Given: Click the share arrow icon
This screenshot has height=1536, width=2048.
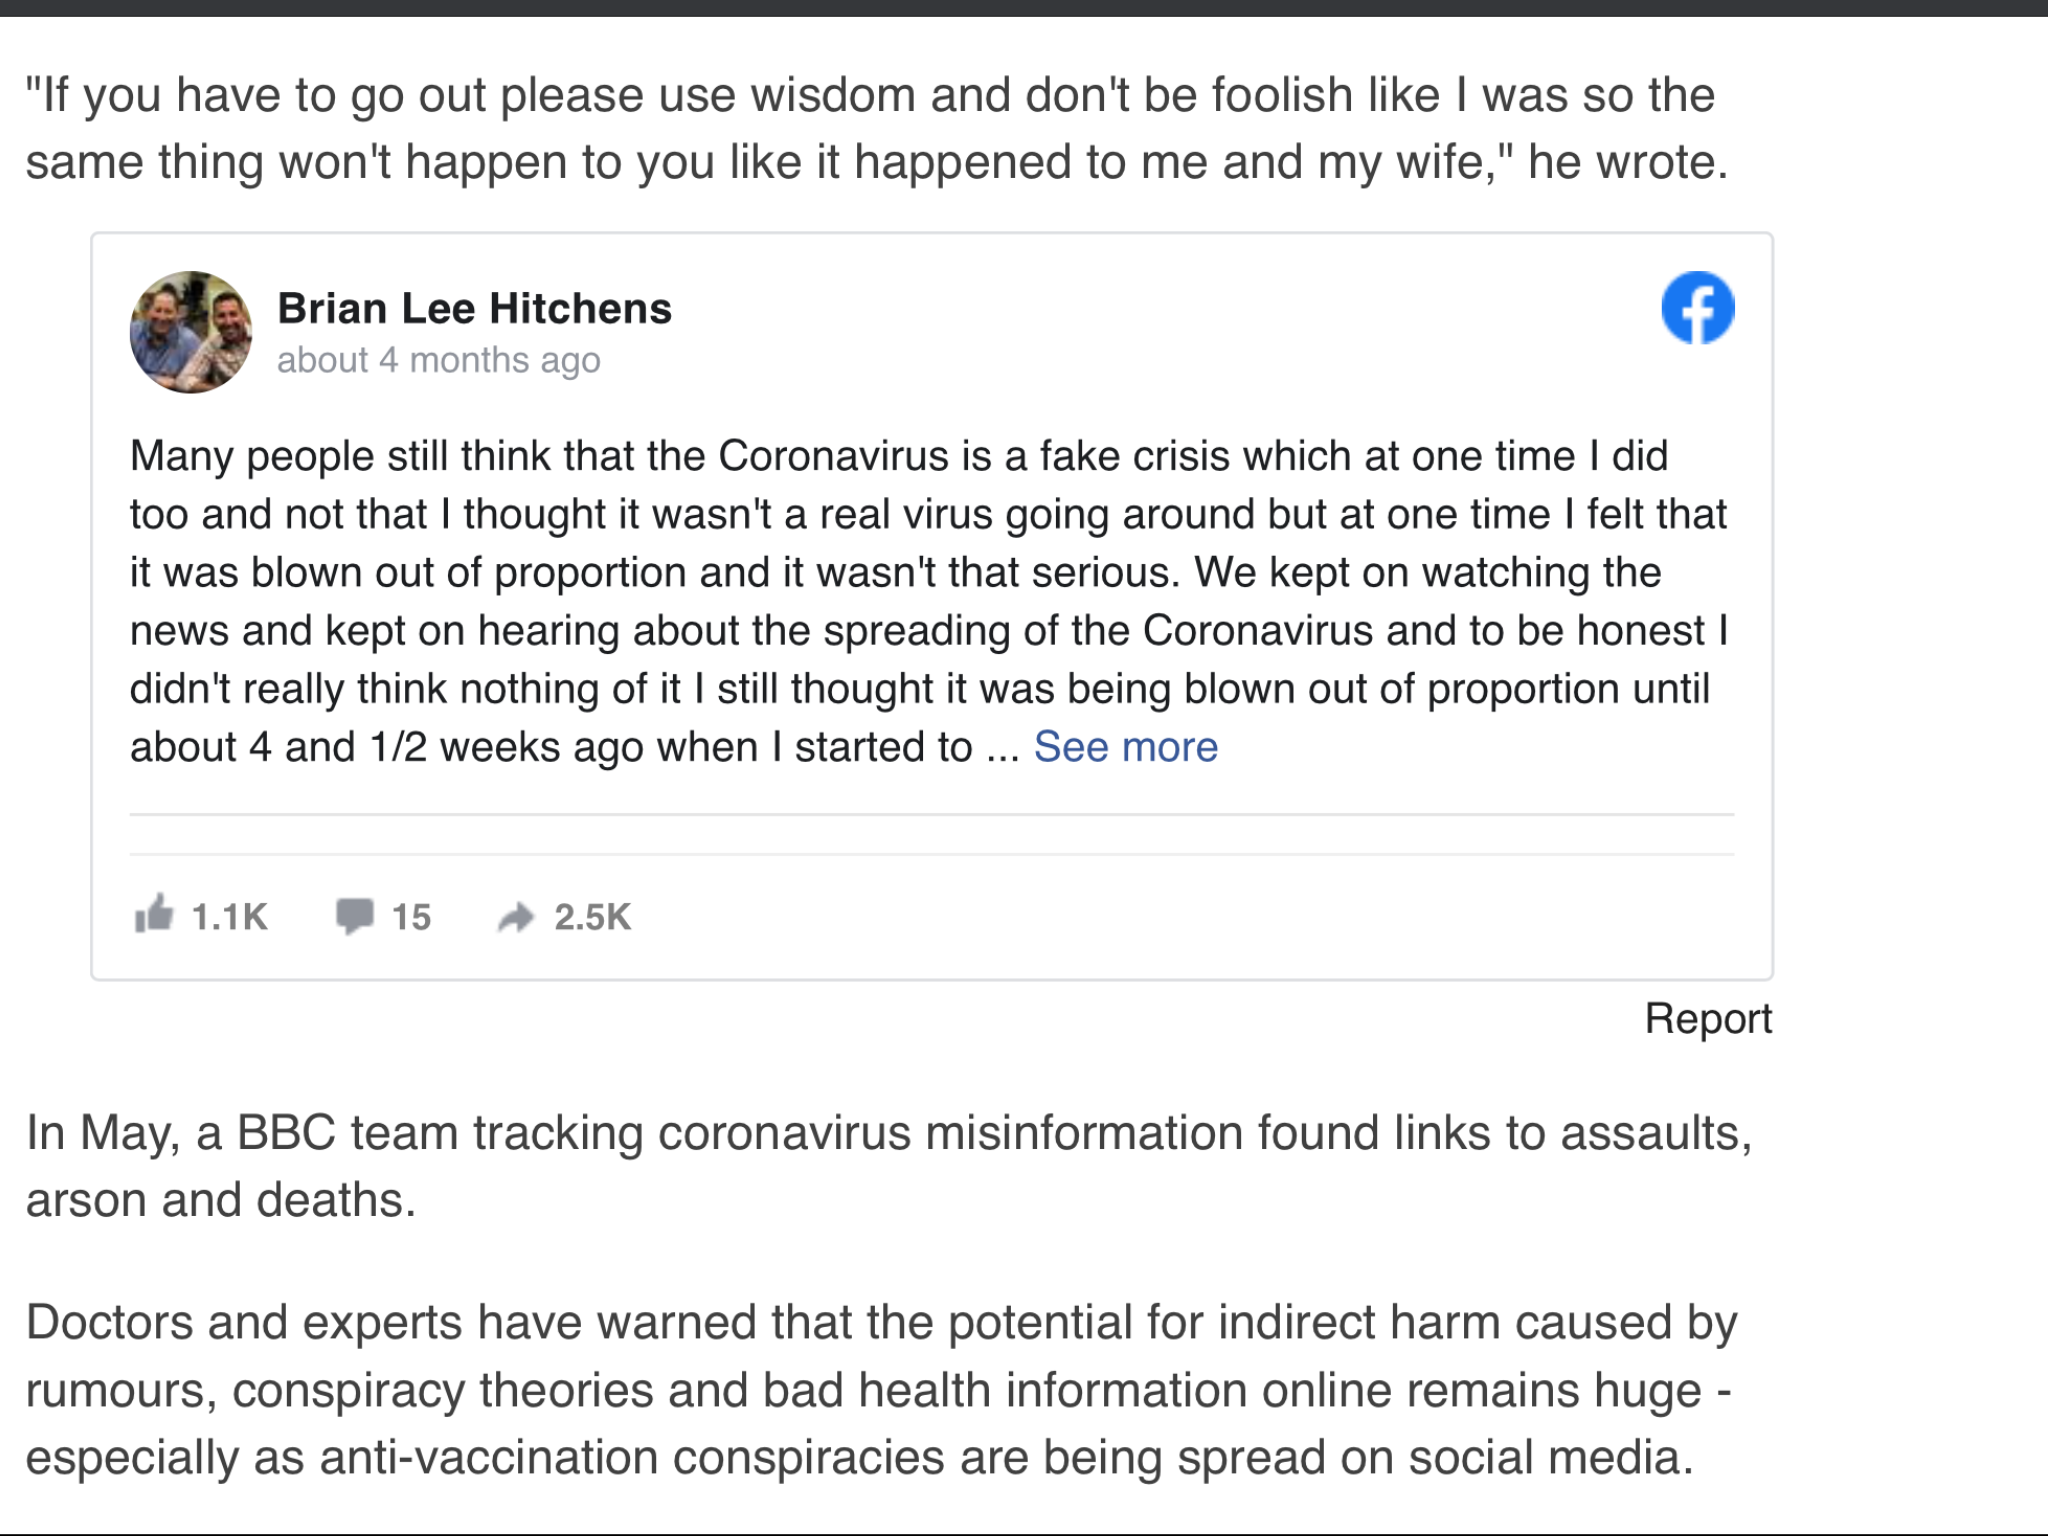Looking at the screenshot, I should [516, 917].
